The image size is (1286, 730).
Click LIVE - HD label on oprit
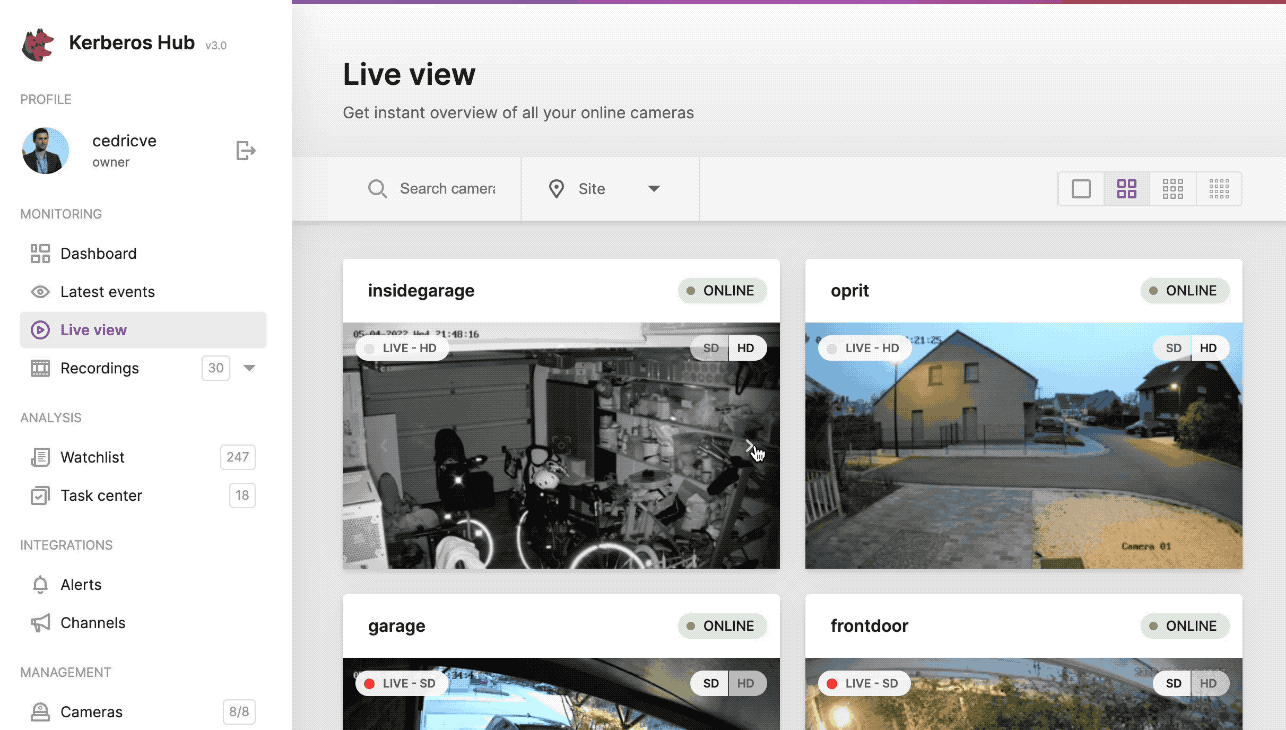pyautogui.click(x=865, y=348)
